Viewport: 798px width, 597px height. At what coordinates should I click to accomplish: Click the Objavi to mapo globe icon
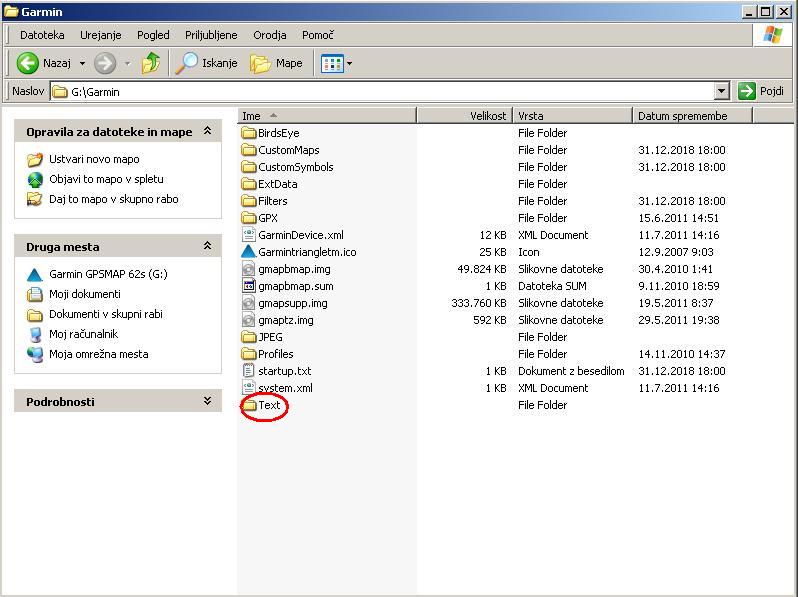pos(35,179)
